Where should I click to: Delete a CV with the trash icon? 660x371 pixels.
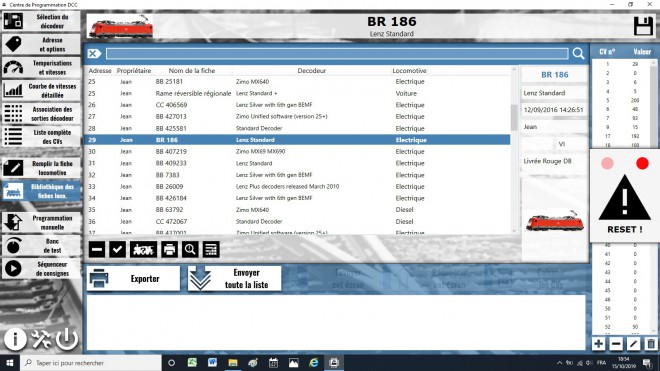click(651, 344)
